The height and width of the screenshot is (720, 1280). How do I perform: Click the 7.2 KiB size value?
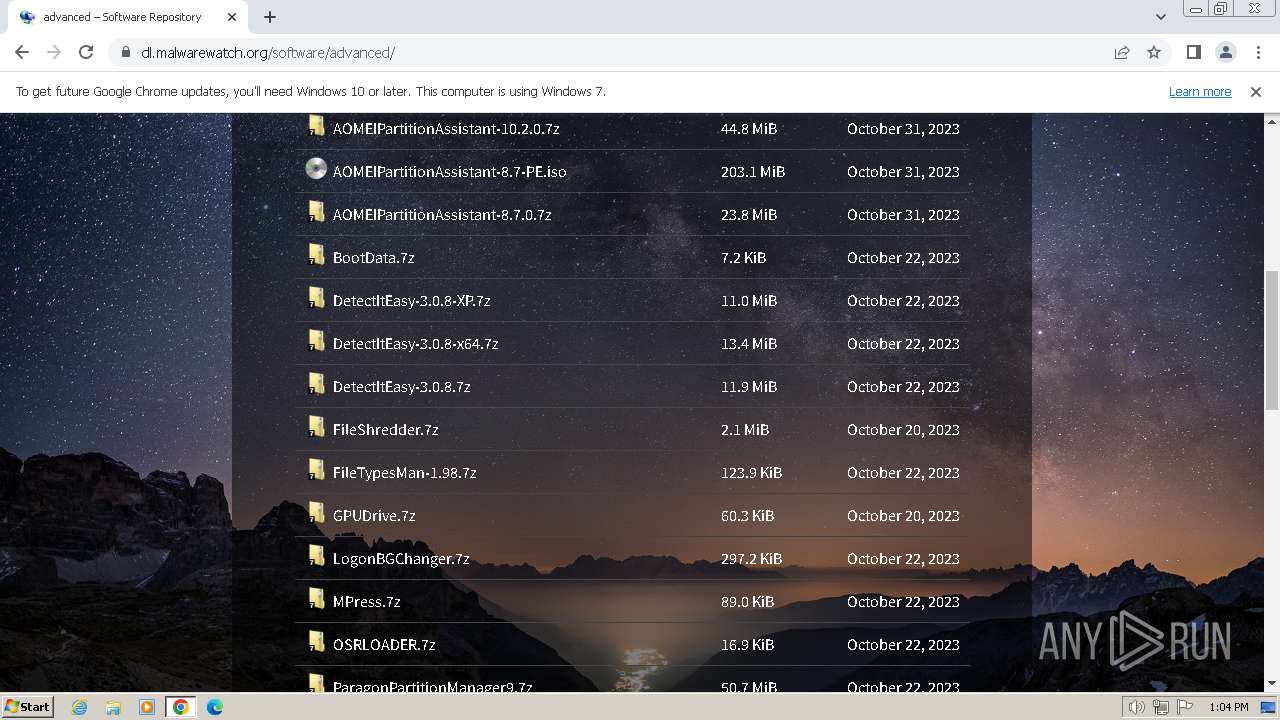coord(744,258)
